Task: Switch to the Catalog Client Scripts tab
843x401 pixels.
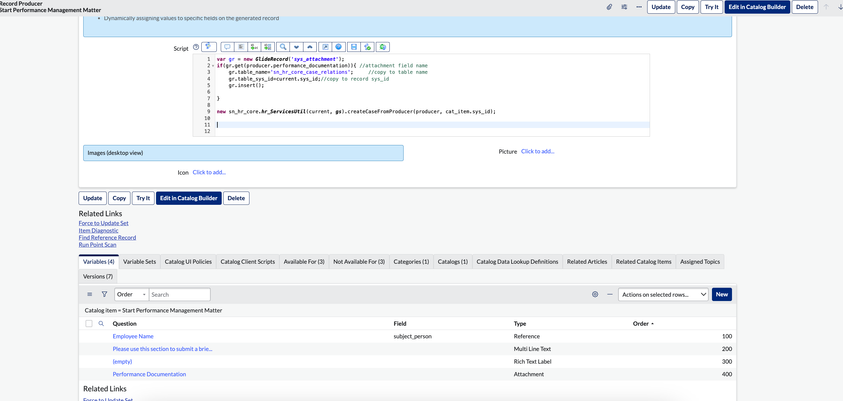Action: point(248,262)
